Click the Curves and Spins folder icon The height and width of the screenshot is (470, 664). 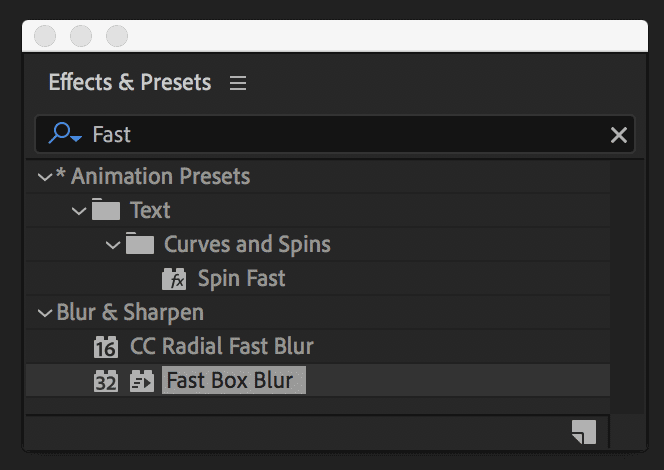tap(139, 245)
